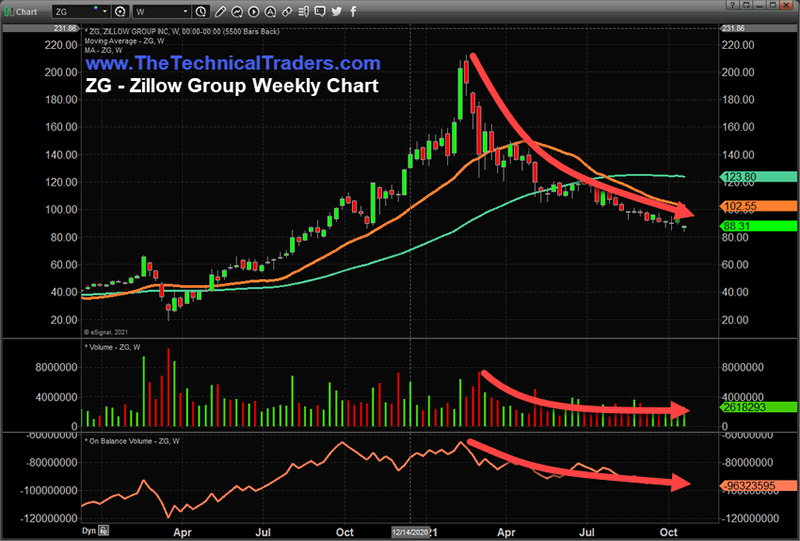
Task: Click the chain link symbol icon
Action: 287,11
